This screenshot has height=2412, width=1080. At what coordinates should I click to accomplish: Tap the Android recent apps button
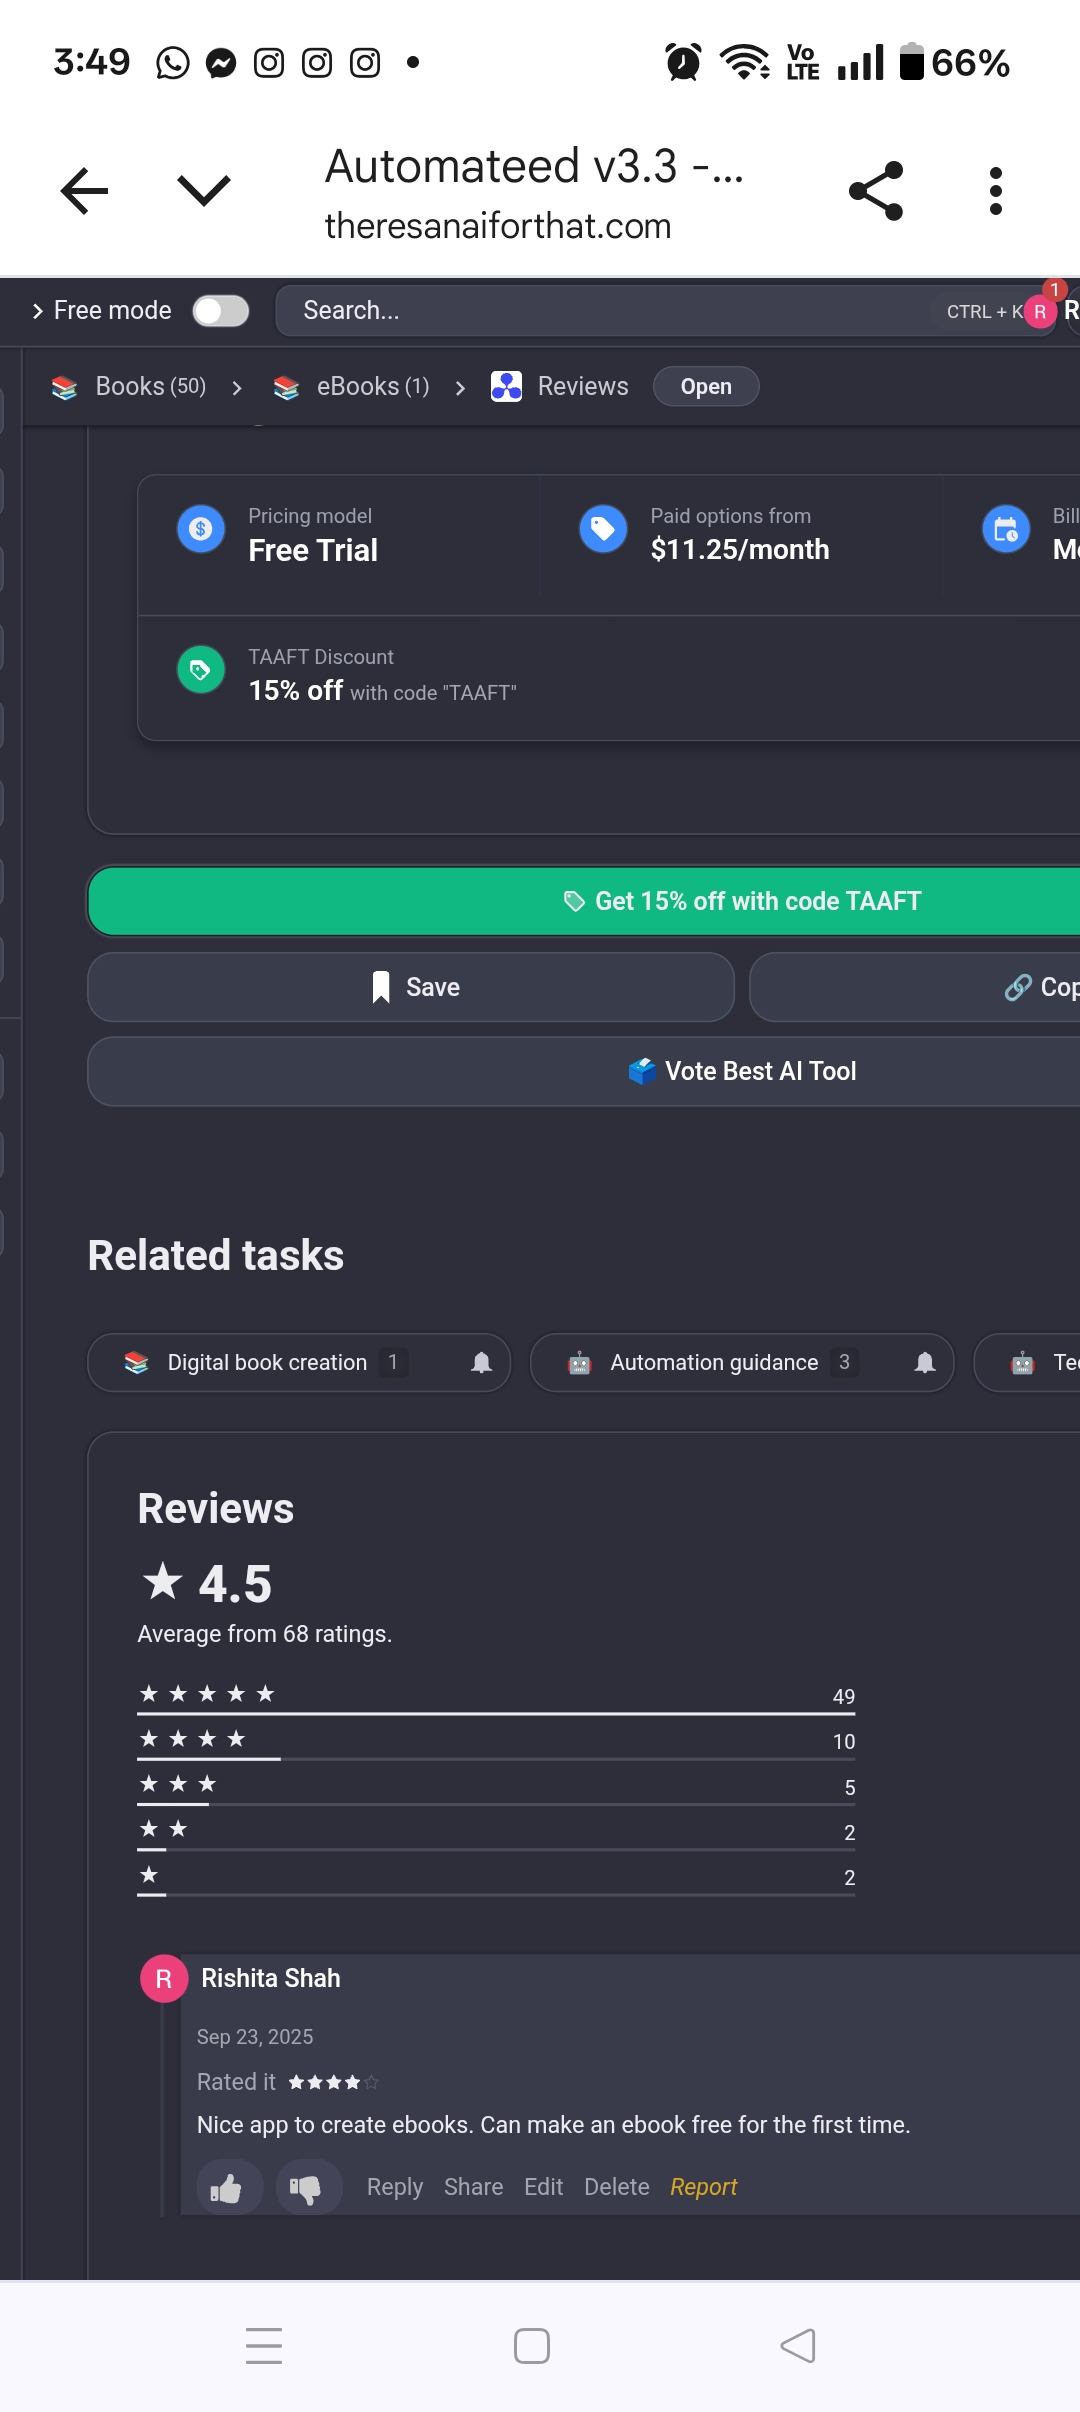(264, 2346)
